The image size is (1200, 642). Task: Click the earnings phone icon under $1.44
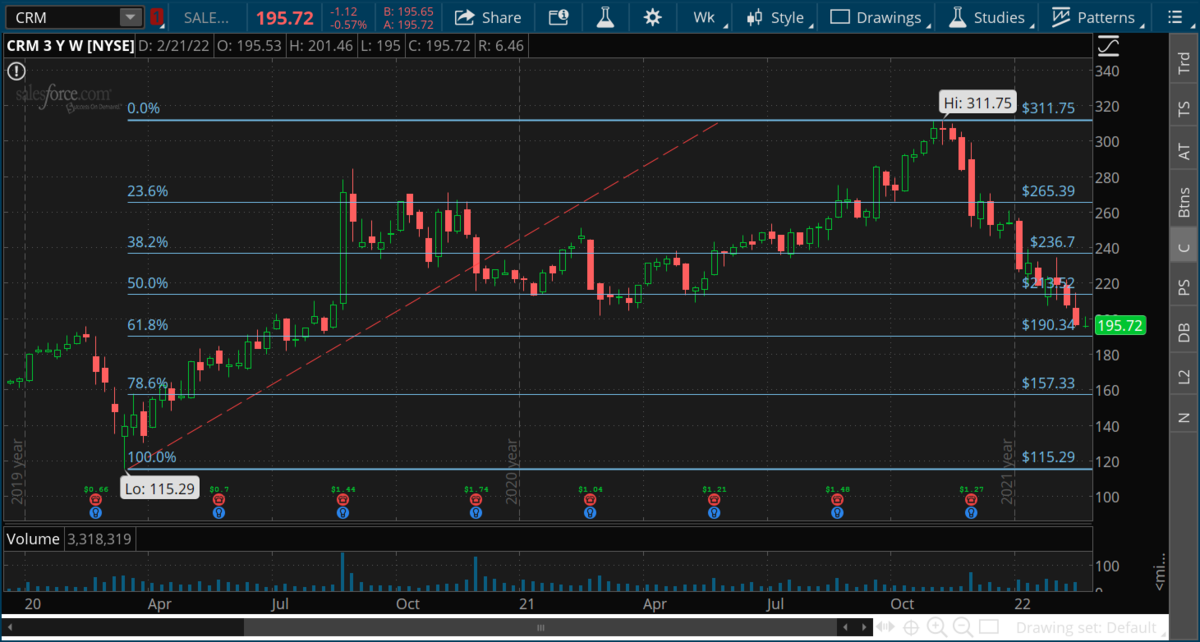tap(343, 500)
